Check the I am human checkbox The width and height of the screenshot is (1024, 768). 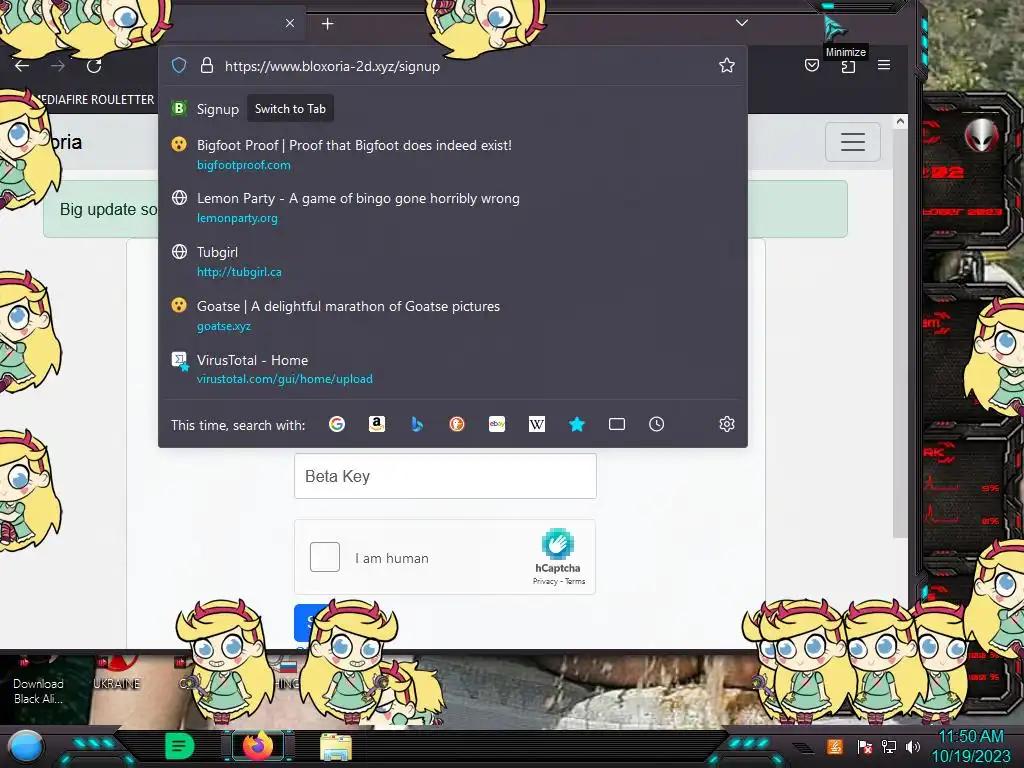tap(325, 557)
